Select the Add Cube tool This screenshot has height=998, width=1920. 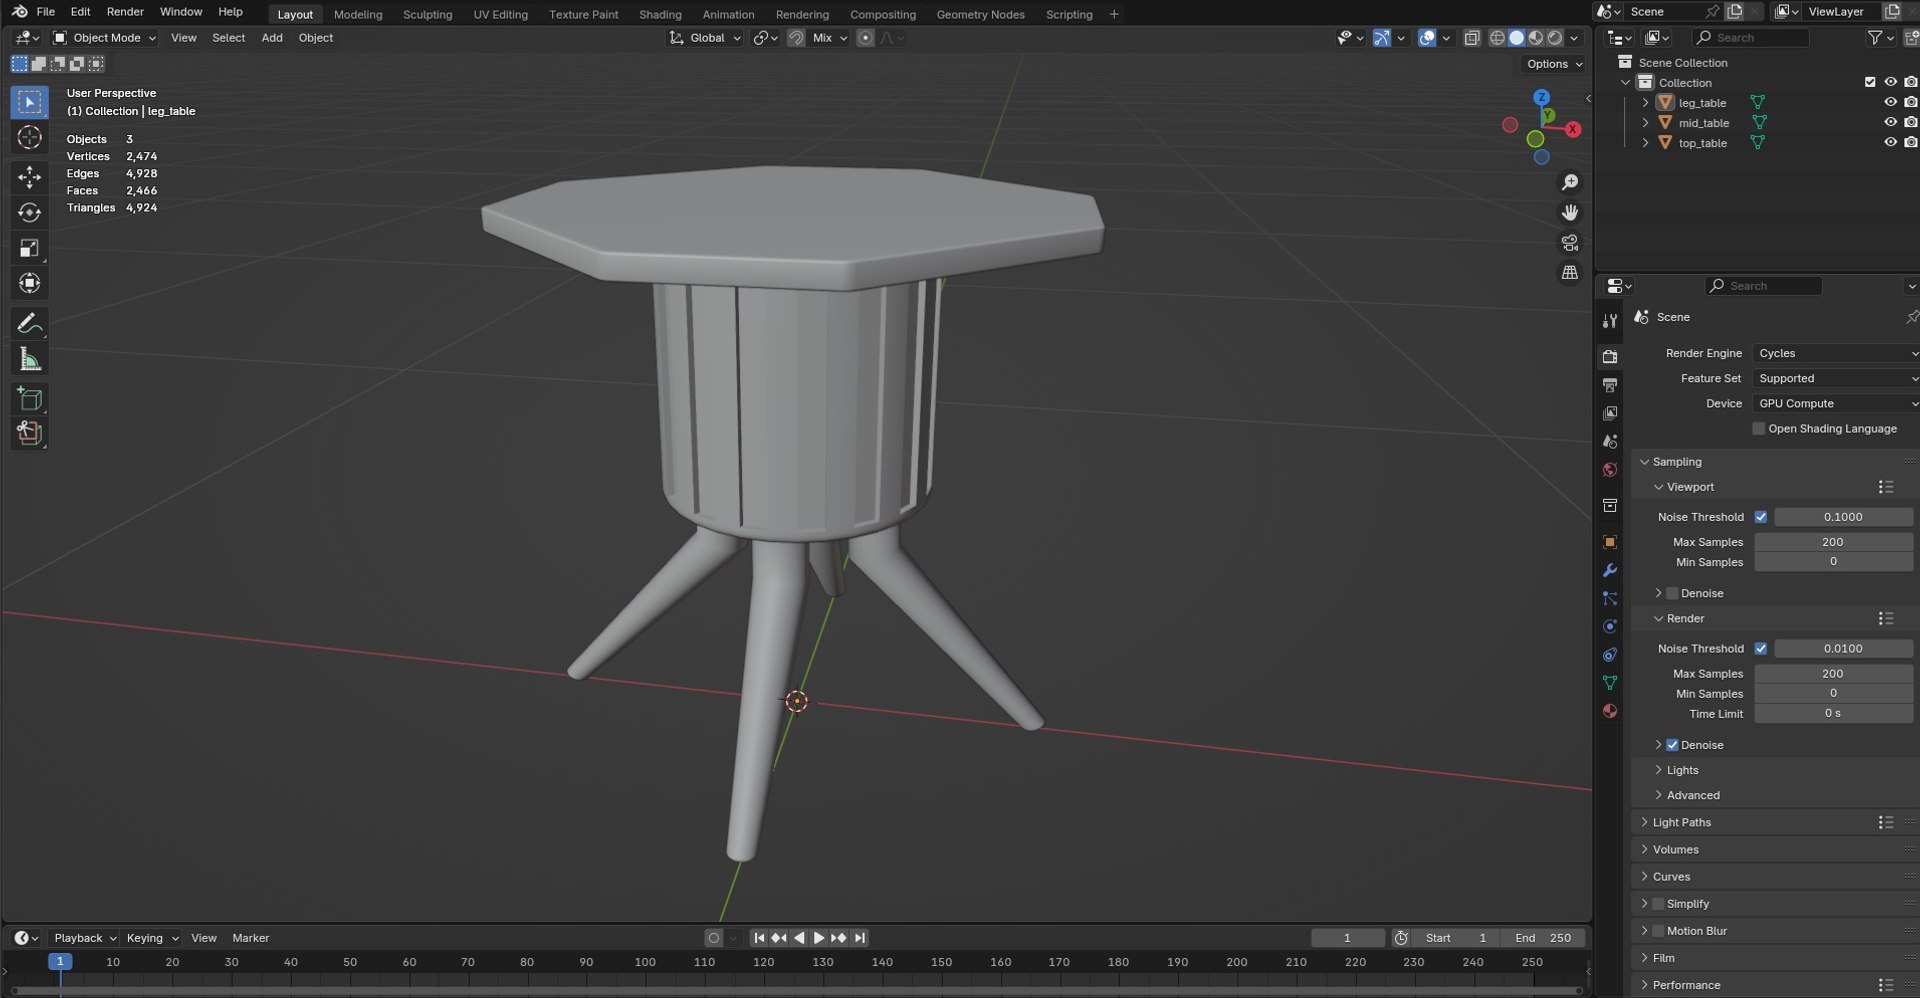[x=29, y=399]
